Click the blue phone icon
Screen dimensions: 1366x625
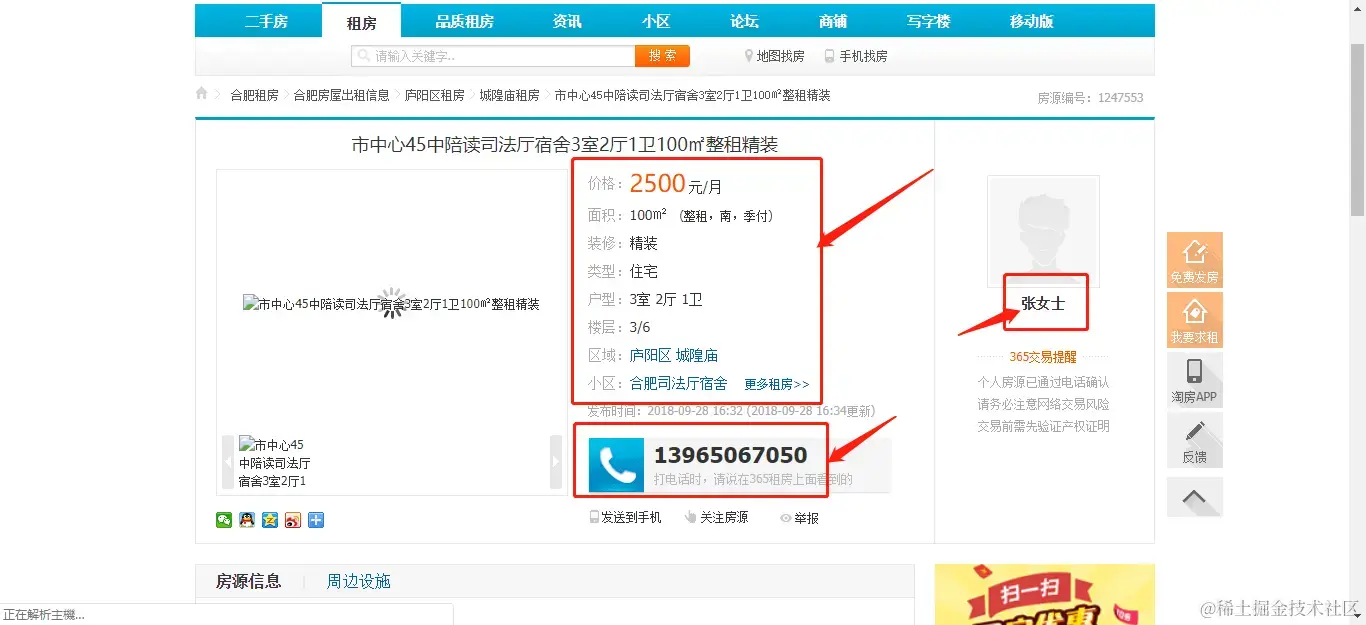coord(616,465)
